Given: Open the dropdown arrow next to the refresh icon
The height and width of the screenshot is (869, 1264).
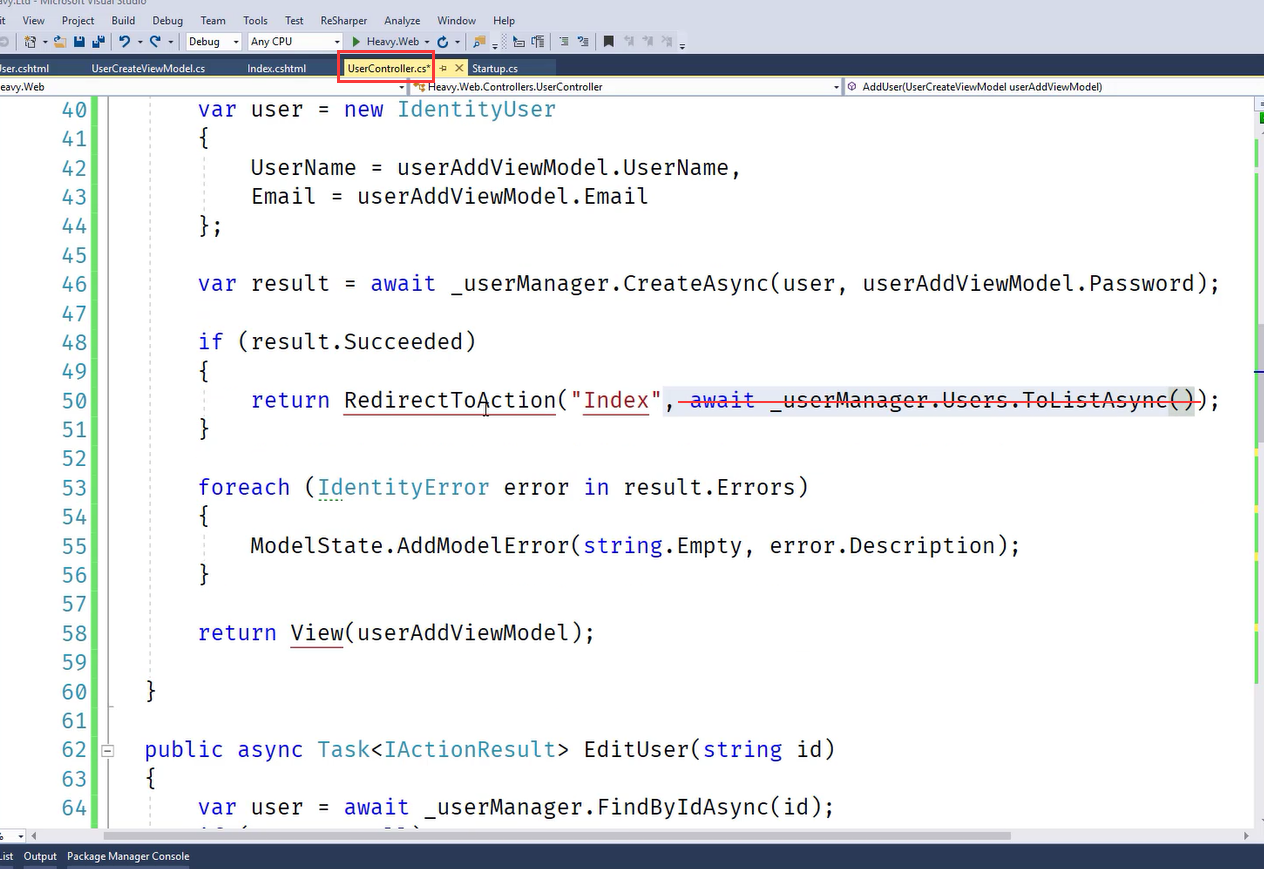Looking at the screenshot, I should pos(457,42).
